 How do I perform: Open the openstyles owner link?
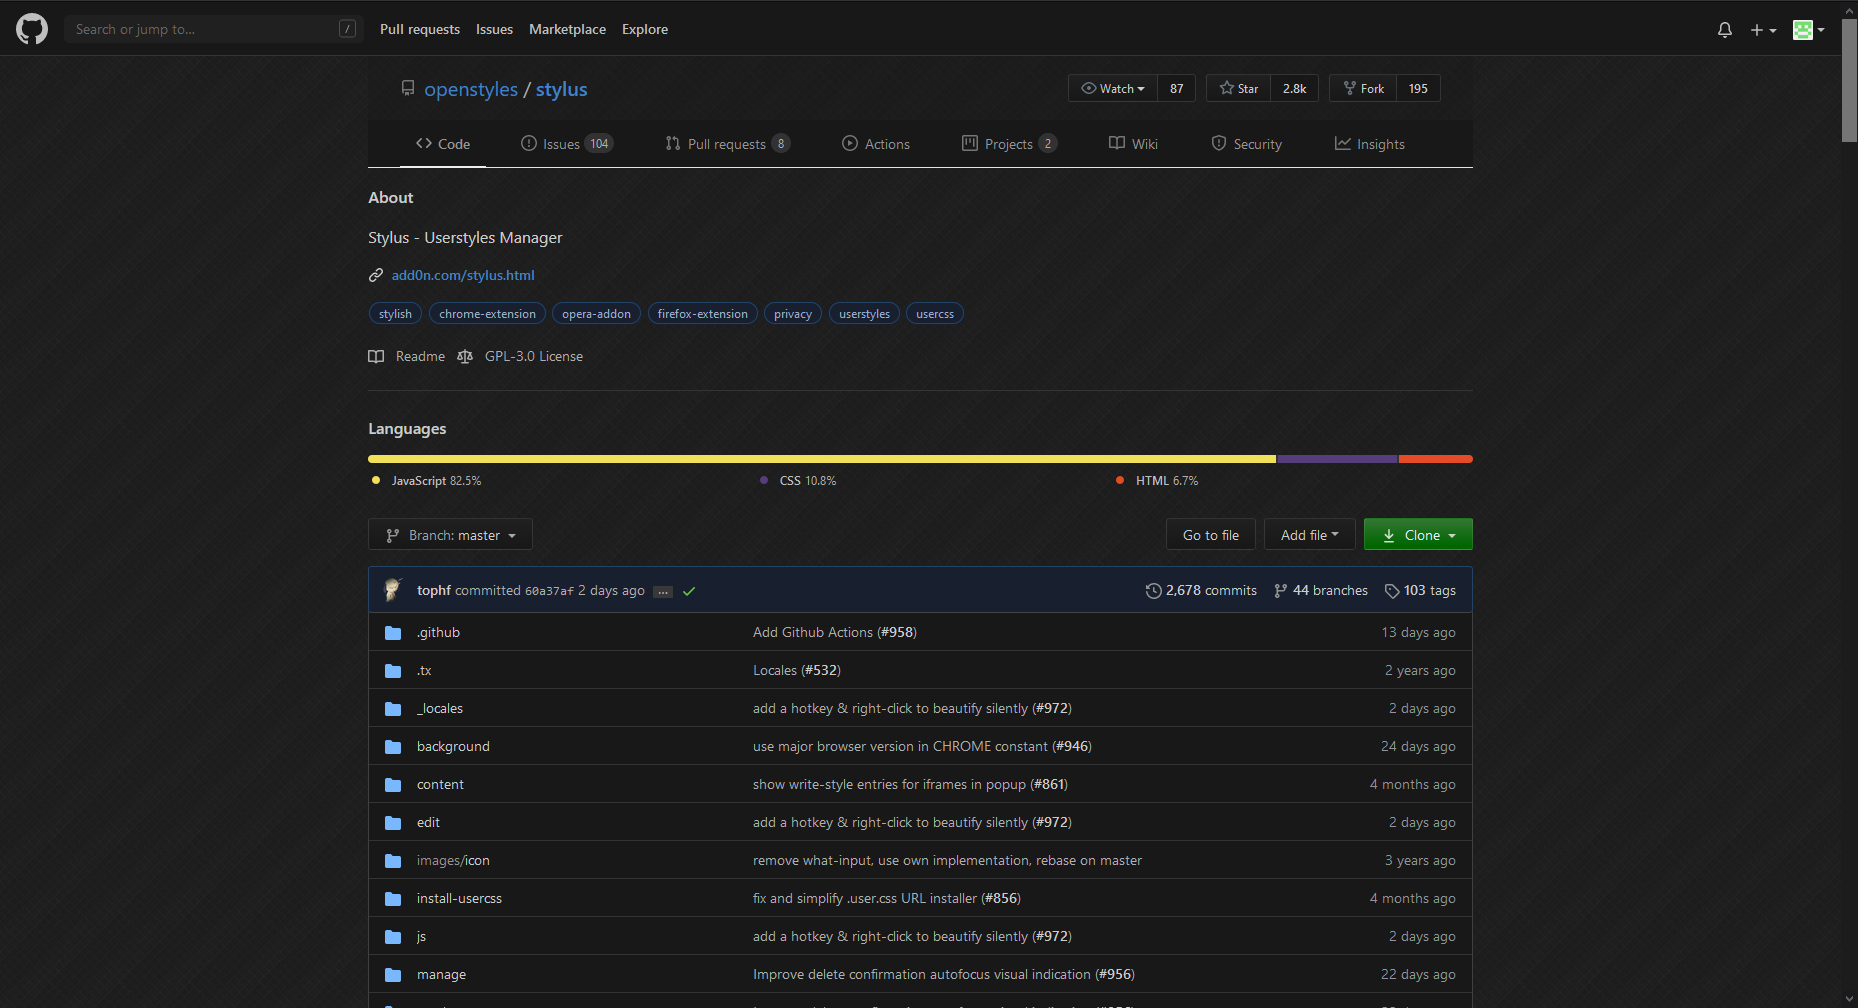point(471,89)
